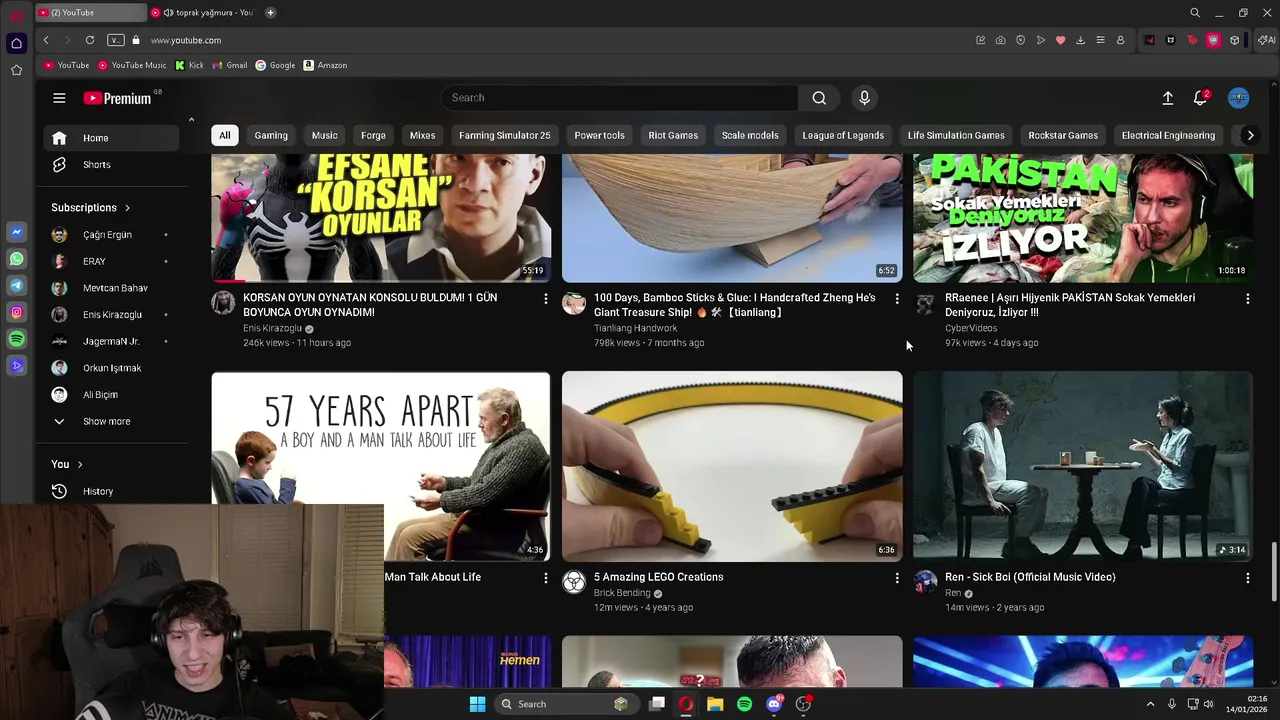Open YouTube Music bookmark

132,65
